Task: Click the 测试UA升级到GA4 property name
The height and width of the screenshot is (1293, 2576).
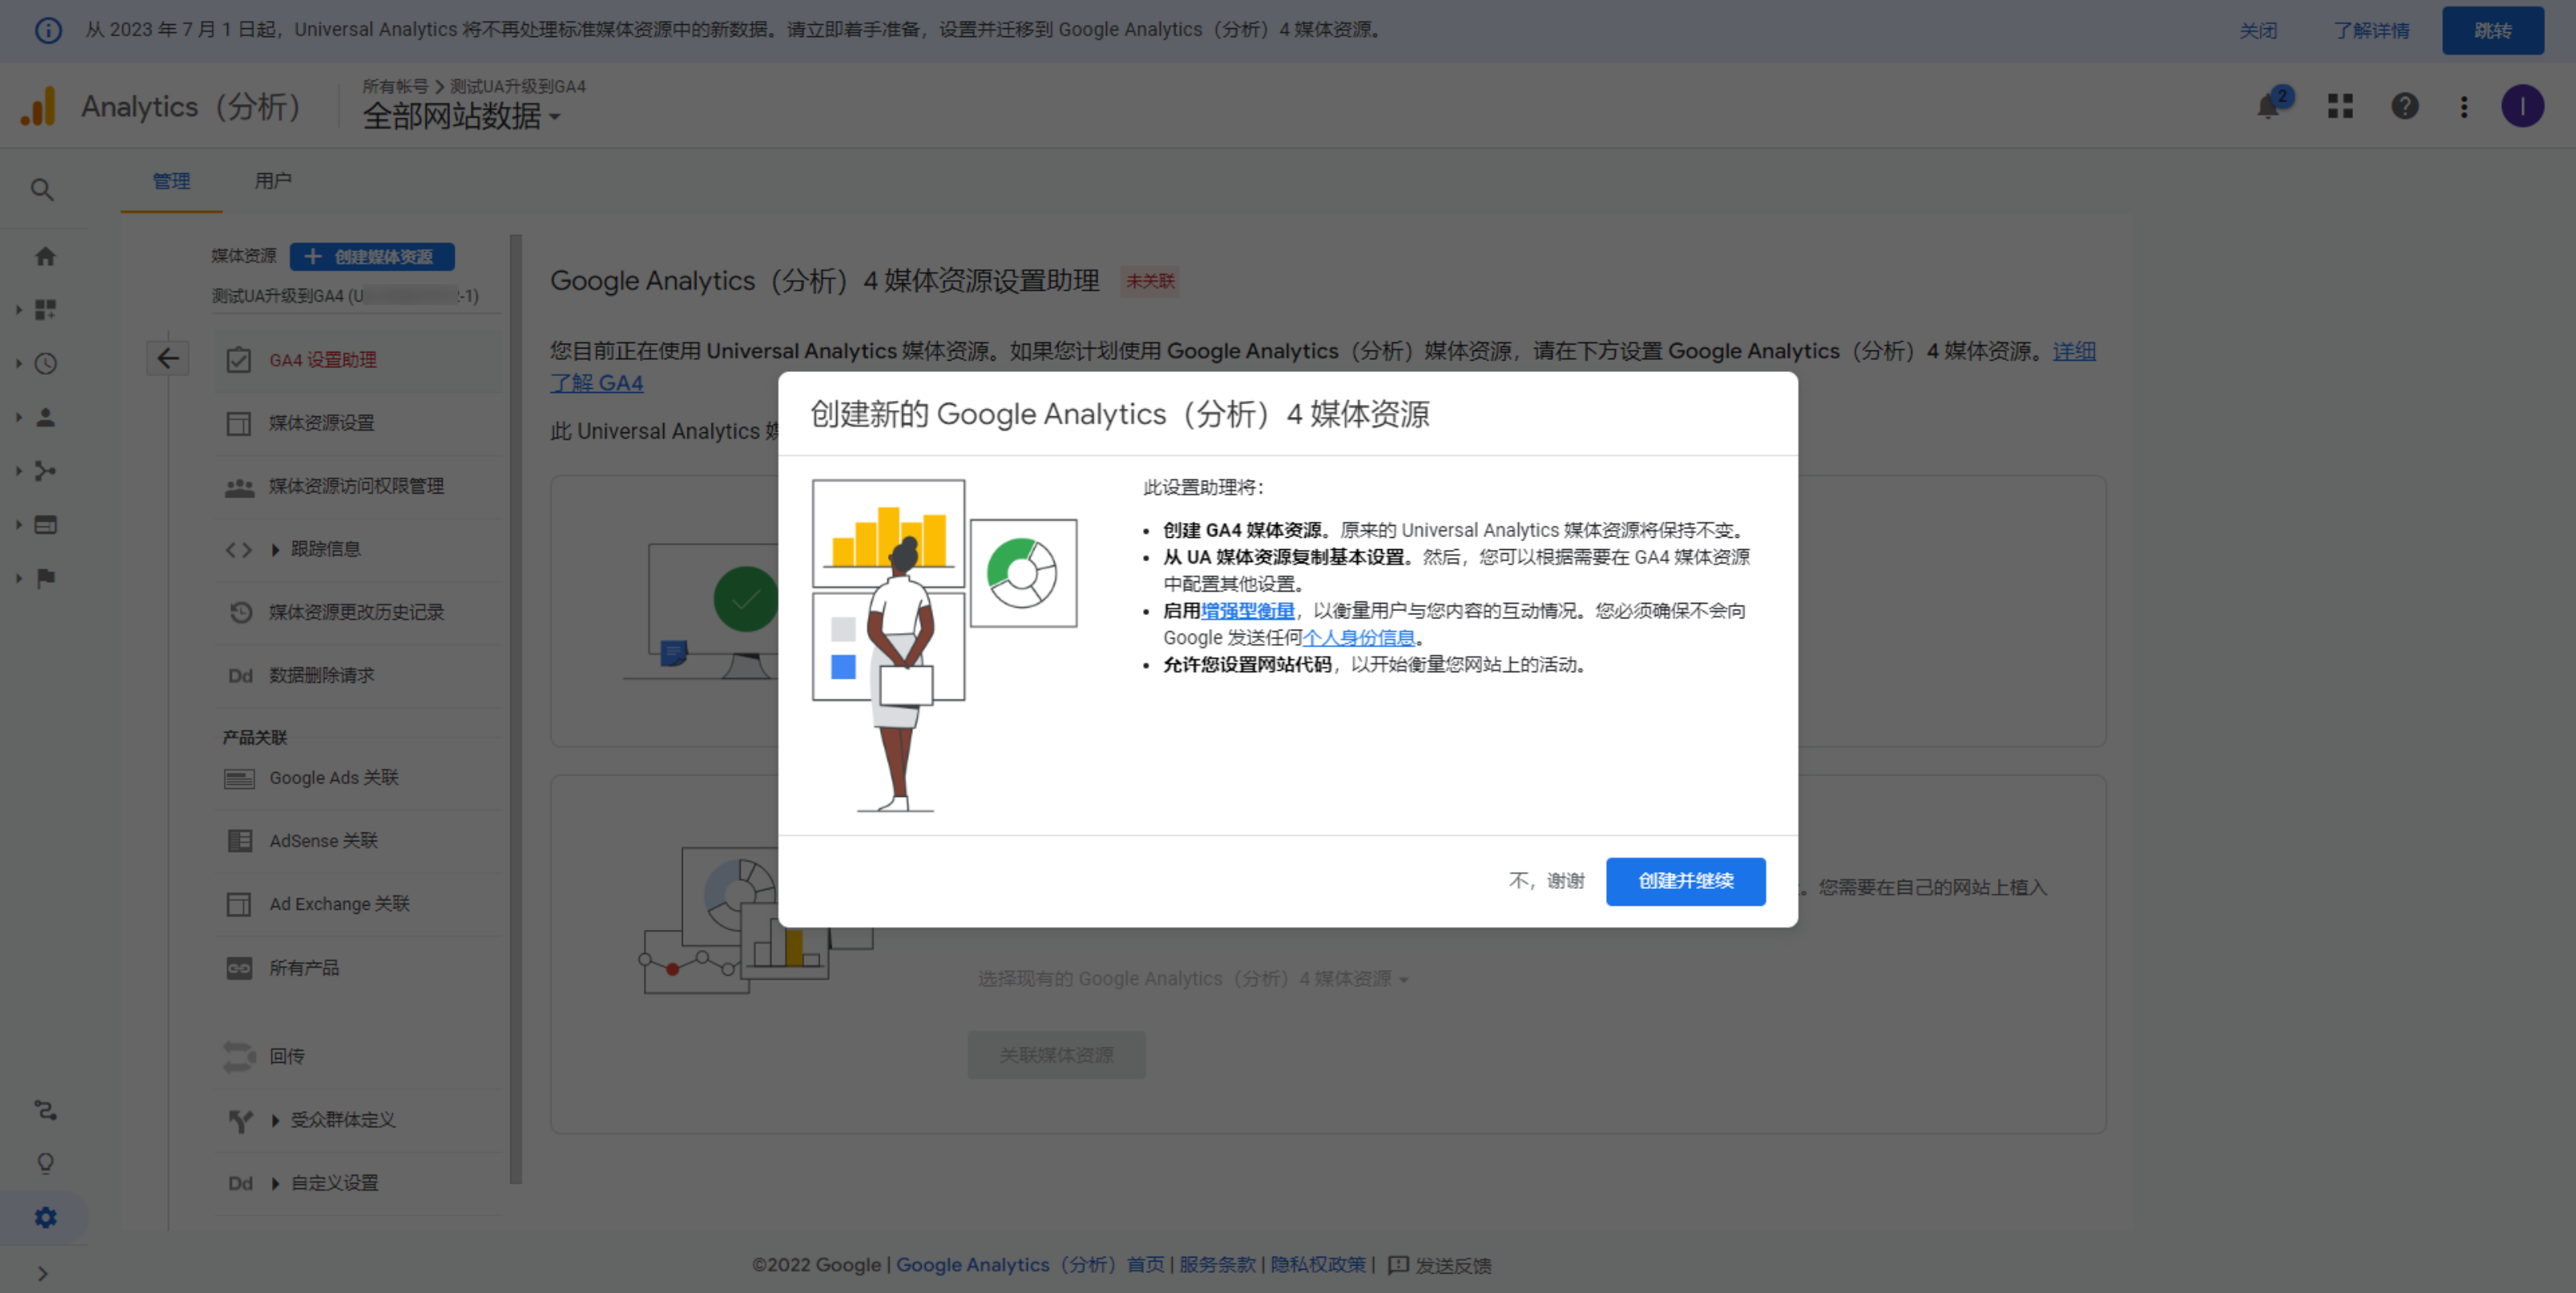Action: click(345, 296)
